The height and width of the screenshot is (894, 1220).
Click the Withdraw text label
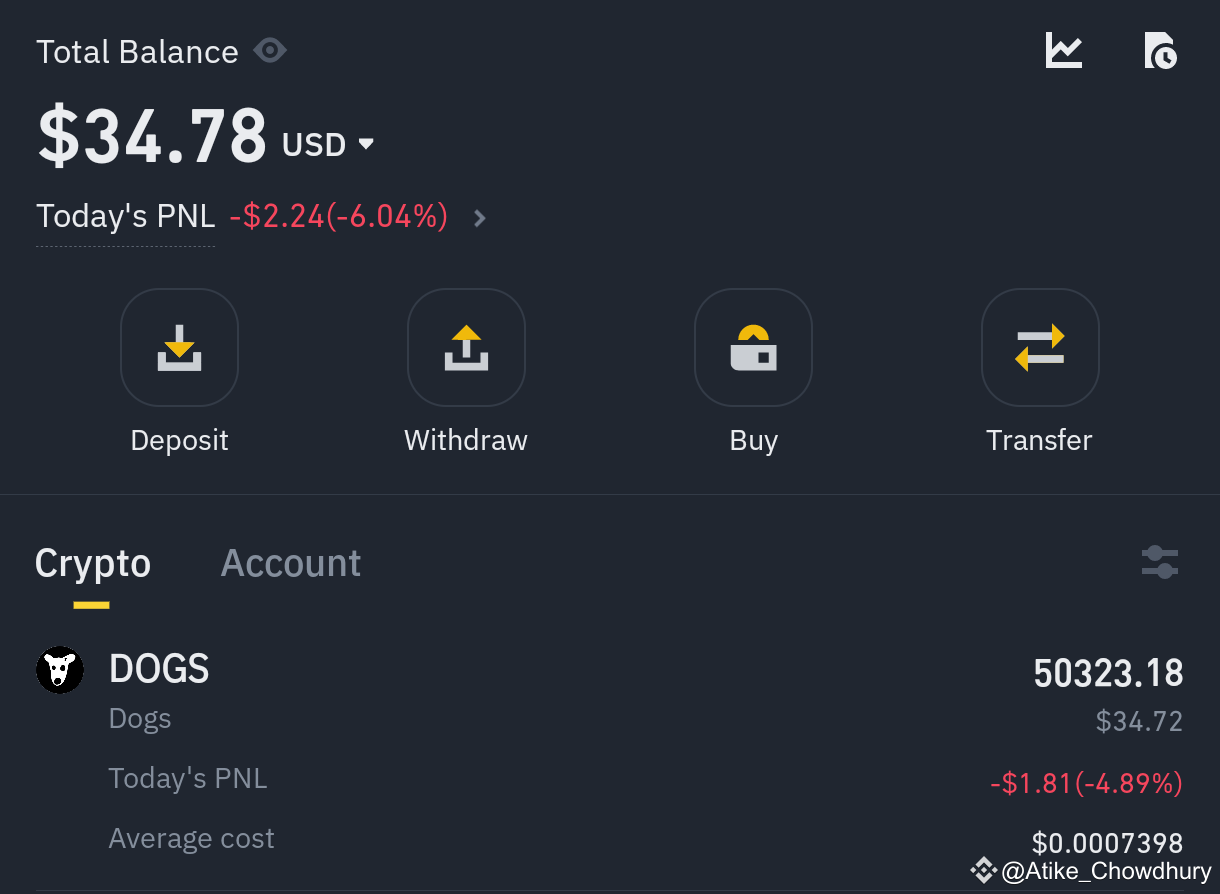(x=466, y=440)
